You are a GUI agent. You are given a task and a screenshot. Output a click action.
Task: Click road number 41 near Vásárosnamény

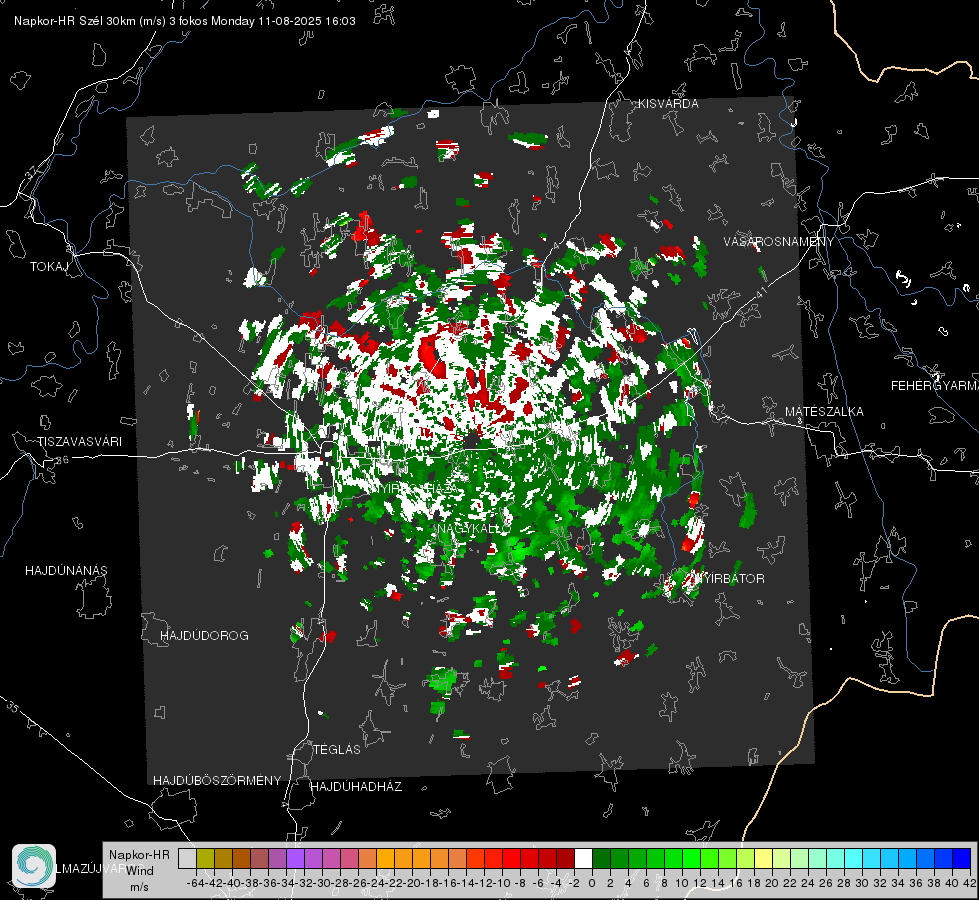point(761,291)
